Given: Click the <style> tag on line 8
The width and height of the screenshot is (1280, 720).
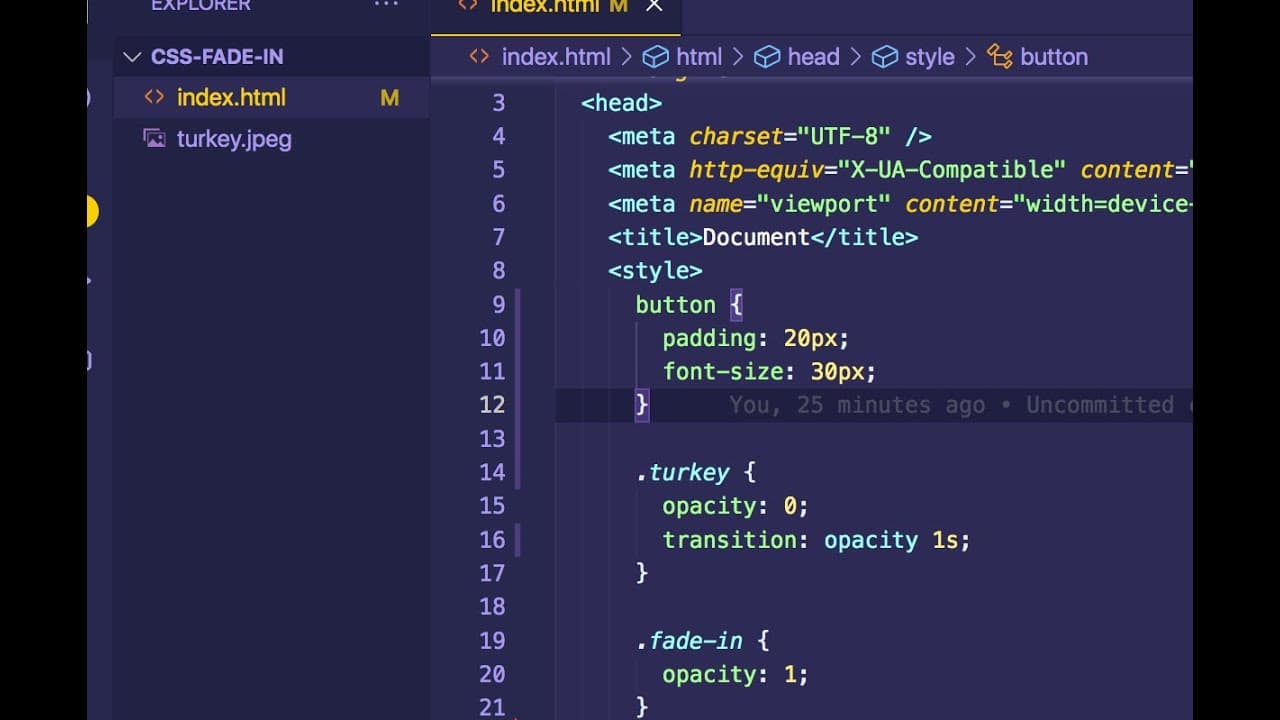Looking at the screenshot, I should pyautogui.click(x=655, y=271).
